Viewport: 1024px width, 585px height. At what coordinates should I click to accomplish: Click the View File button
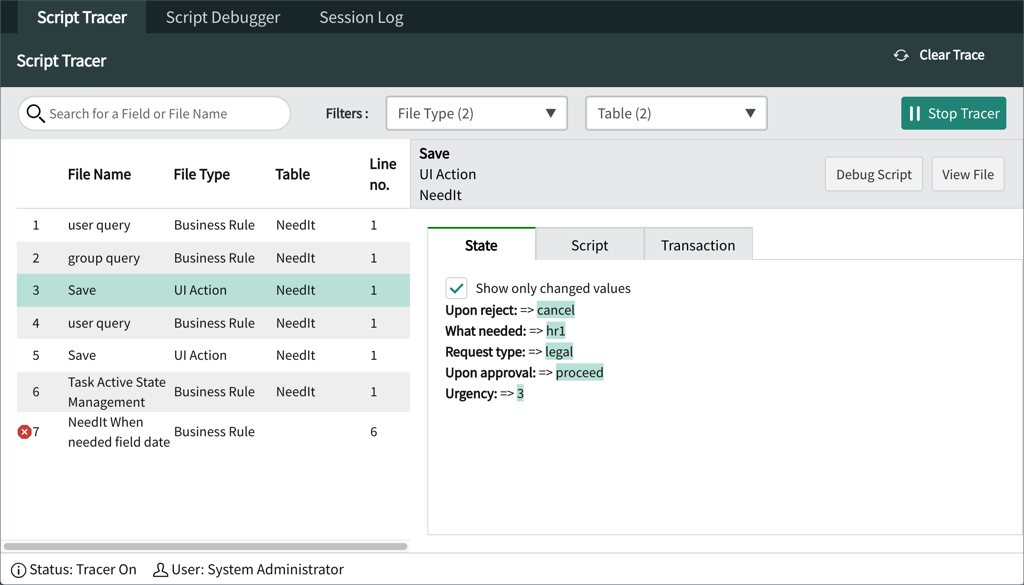(x=967, y=173)
